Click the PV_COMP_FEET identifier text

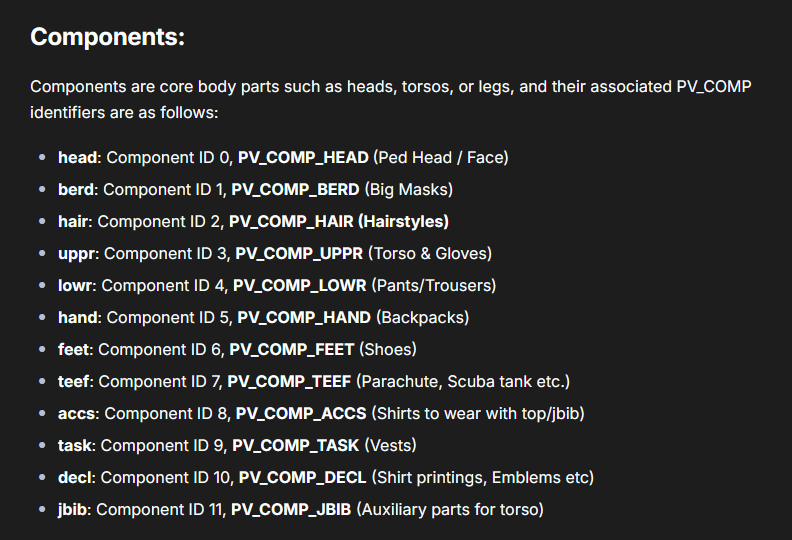291,350
